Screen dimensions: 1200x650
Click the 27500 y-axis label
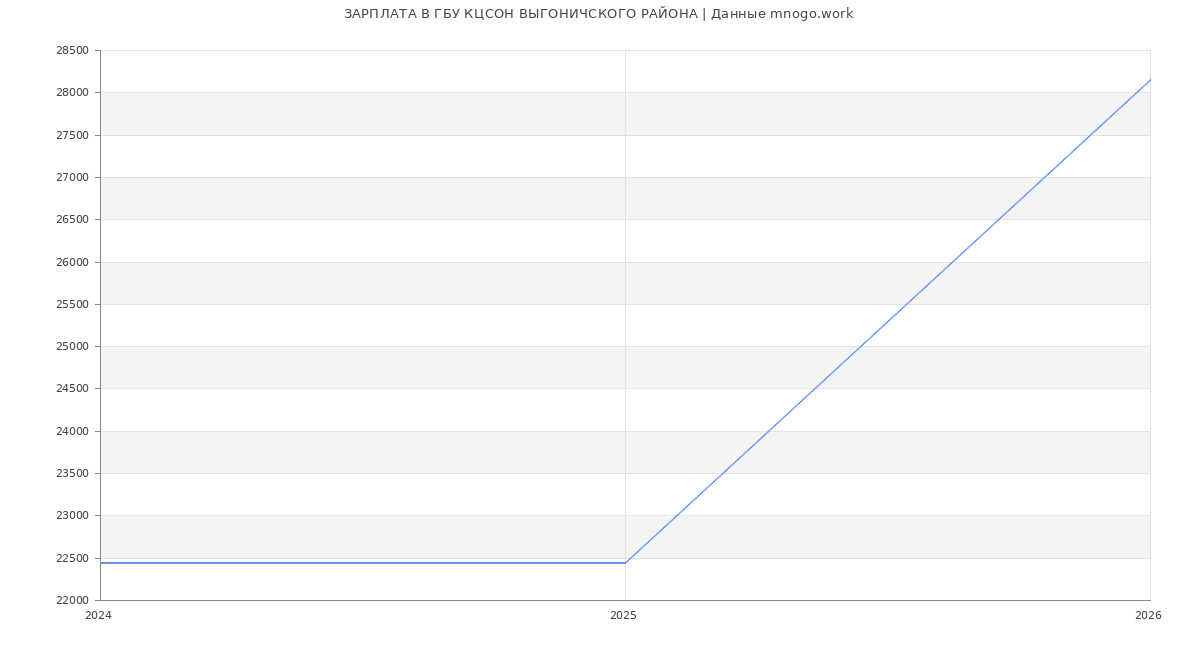[x=72, y=135]
